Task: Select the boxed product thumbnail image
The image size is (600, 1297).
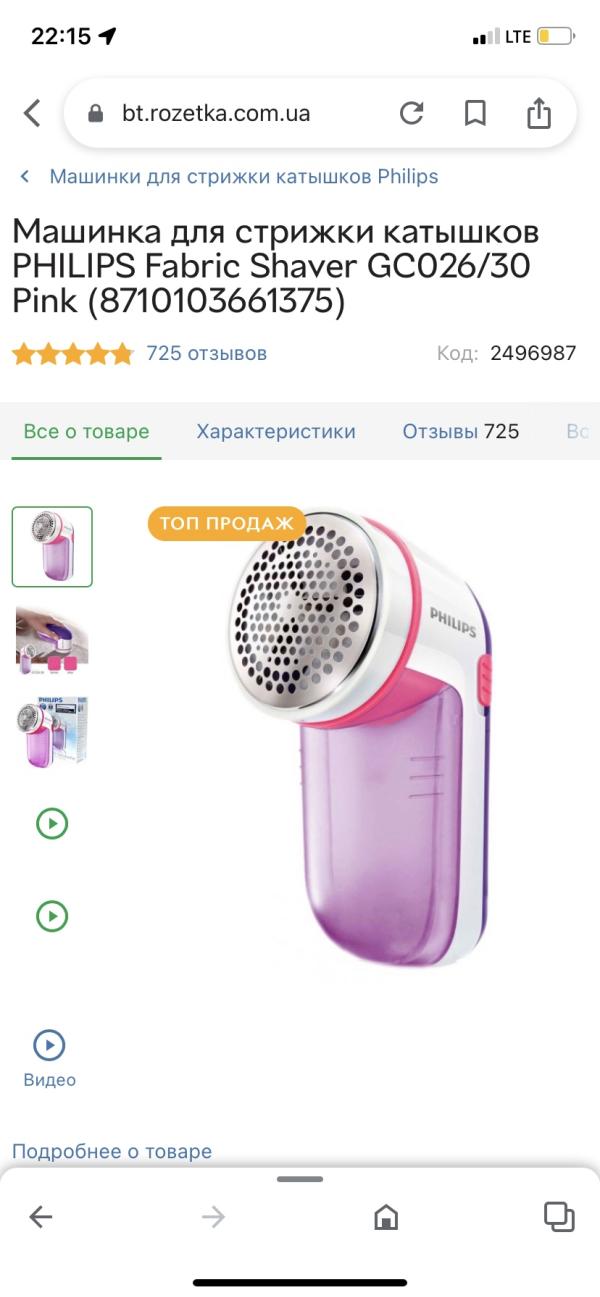Action: [52, 731]
